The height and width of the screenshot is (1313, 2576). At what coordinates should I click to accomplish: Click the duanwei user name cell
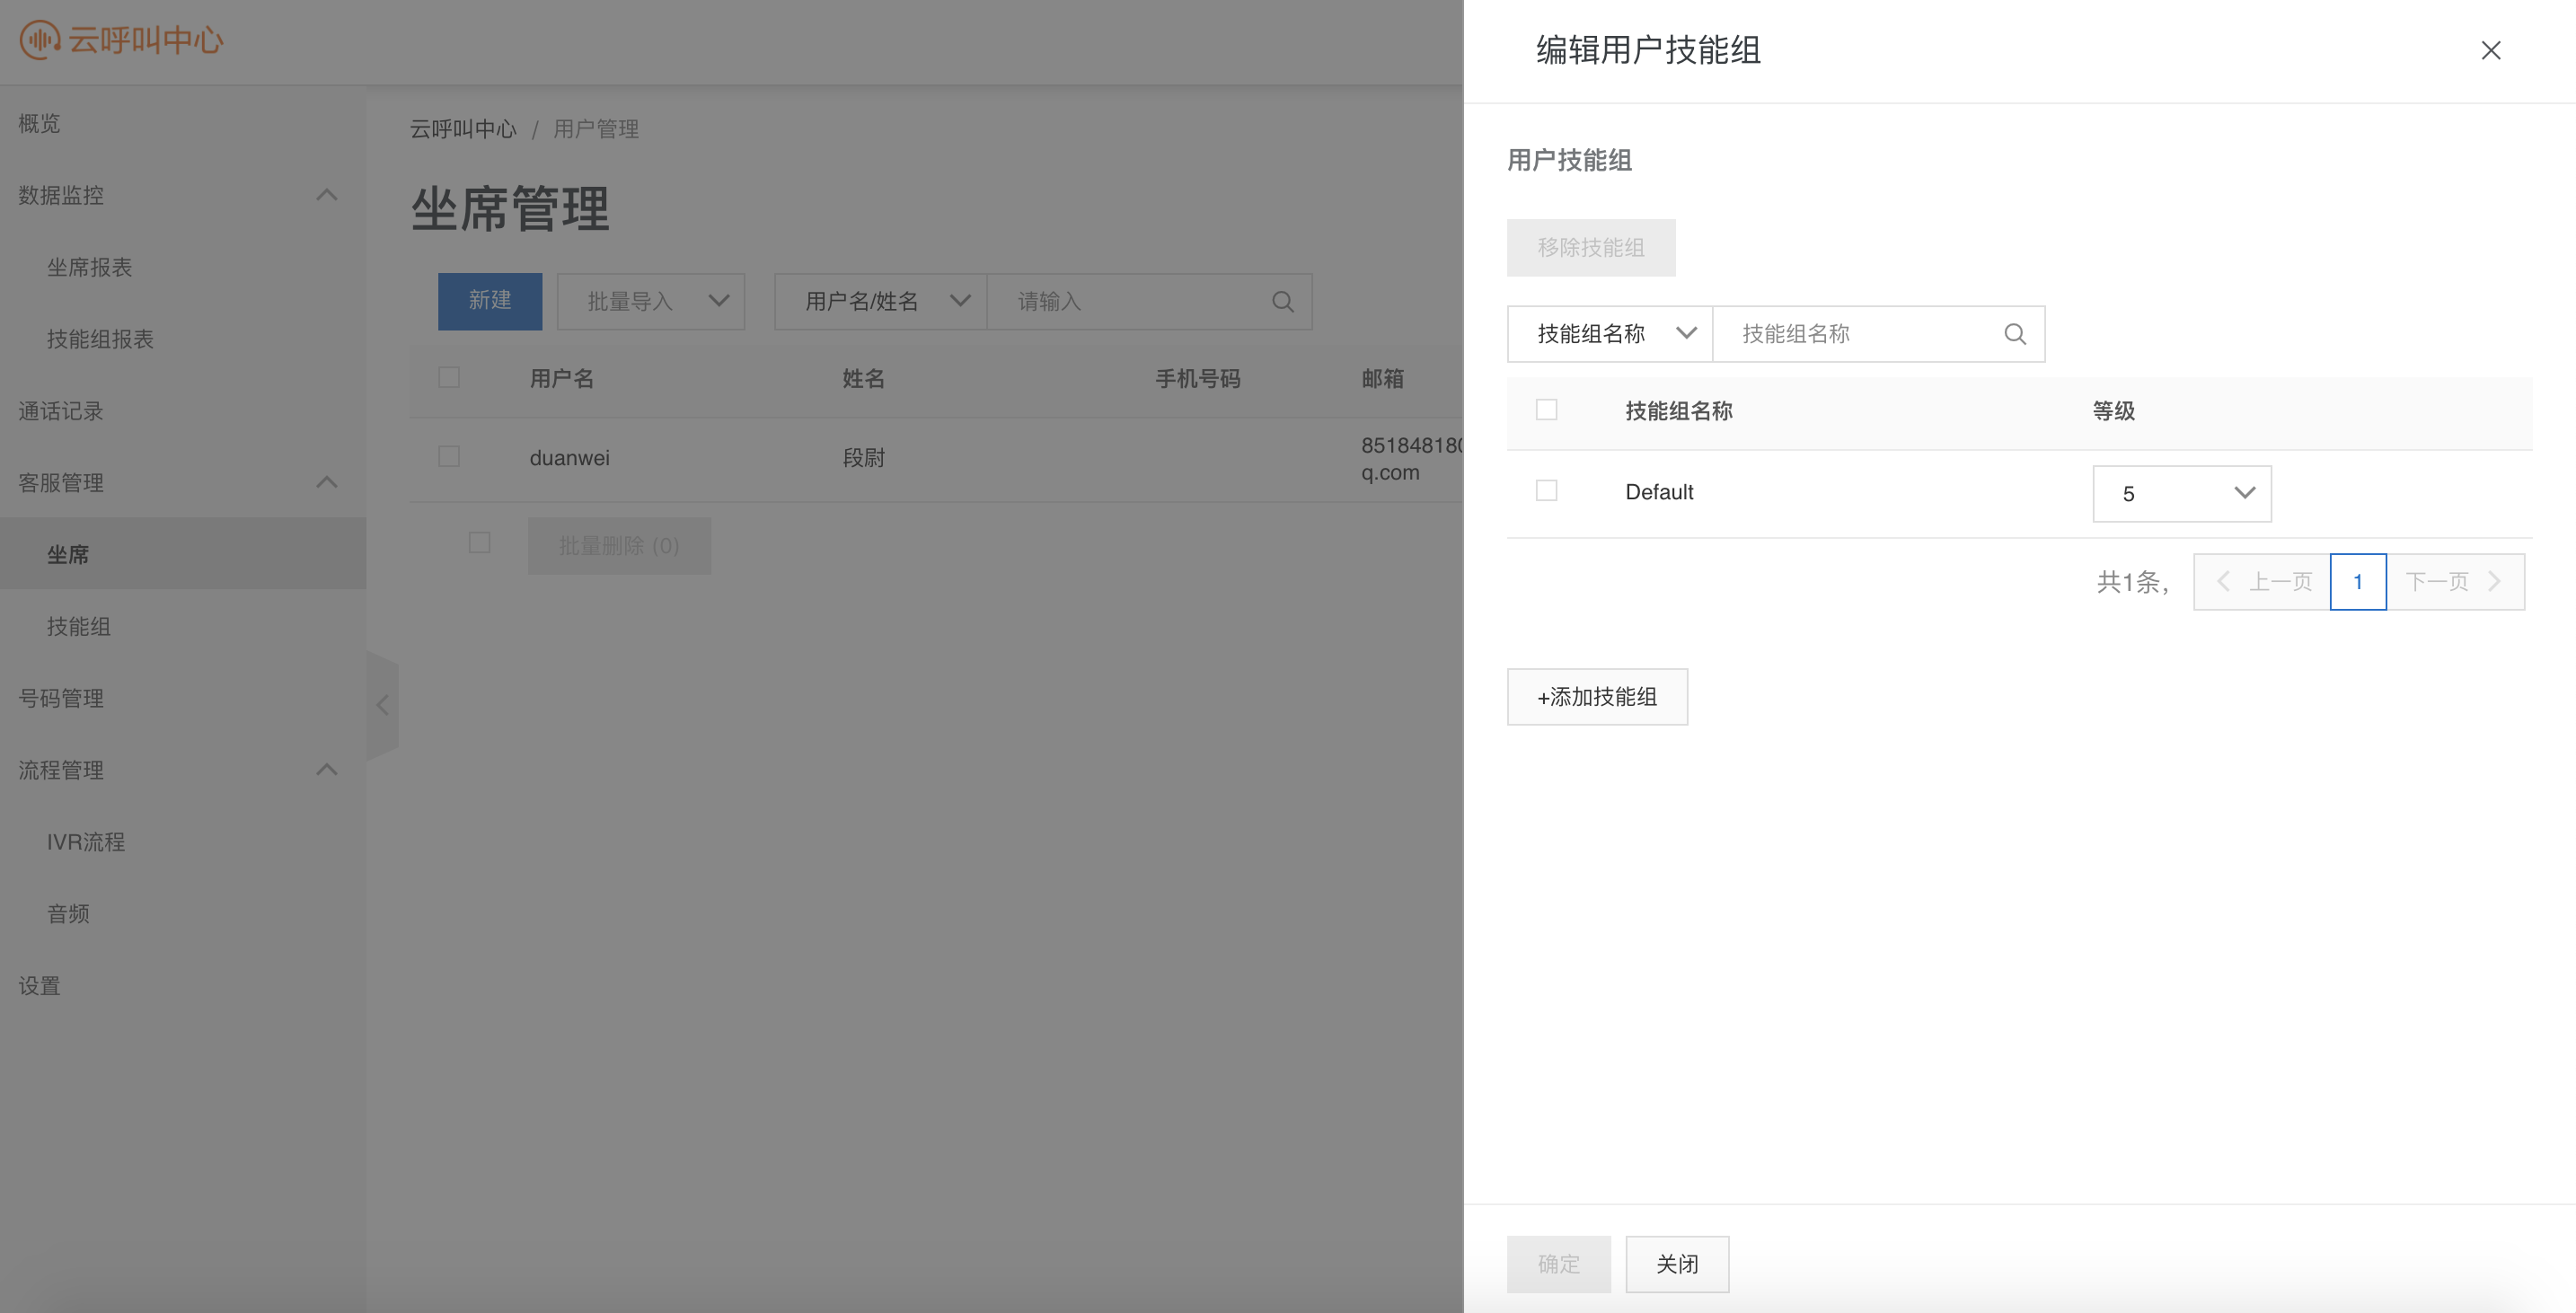(569, 458)
